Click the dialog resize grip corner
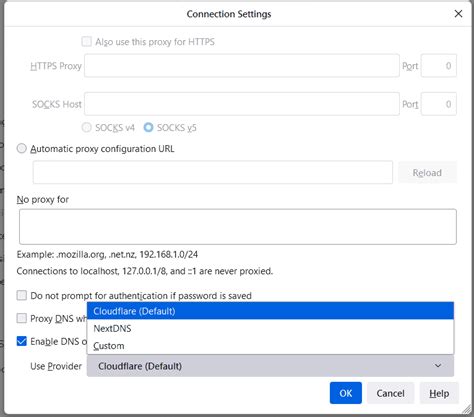The width and height of the screenshot is (474, 417). pyautogui.click(x=467, y=409)
